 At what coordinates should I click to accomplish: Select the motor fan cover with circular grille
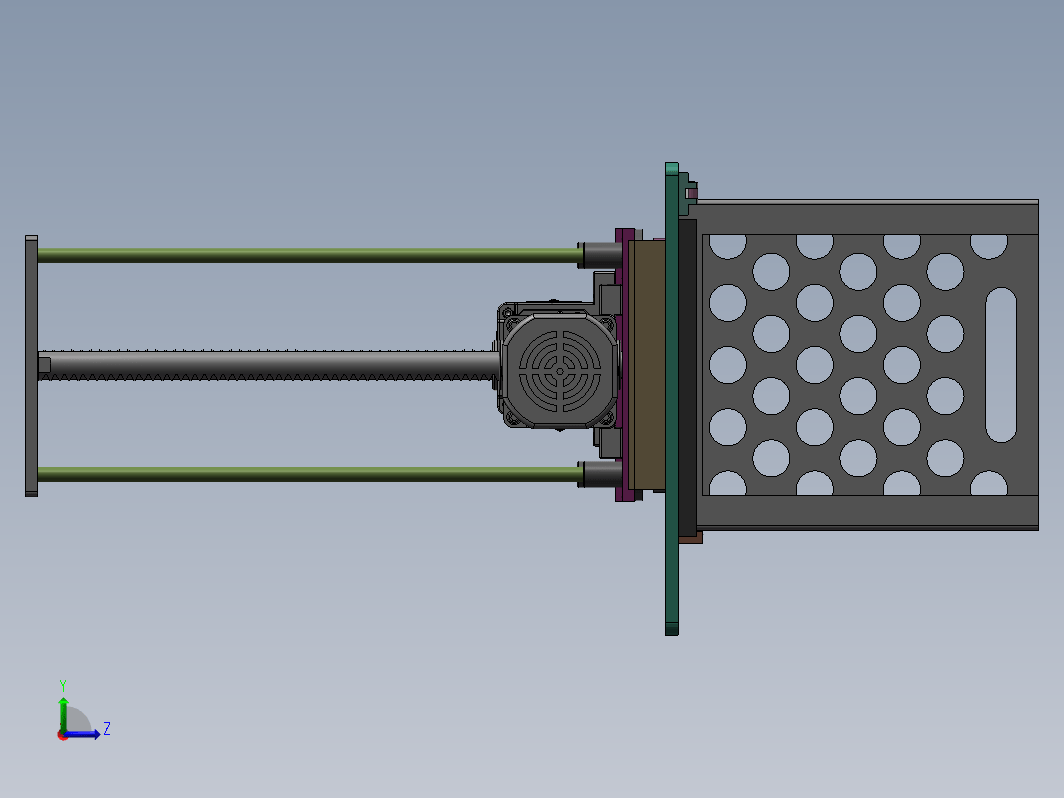point(560,370)
